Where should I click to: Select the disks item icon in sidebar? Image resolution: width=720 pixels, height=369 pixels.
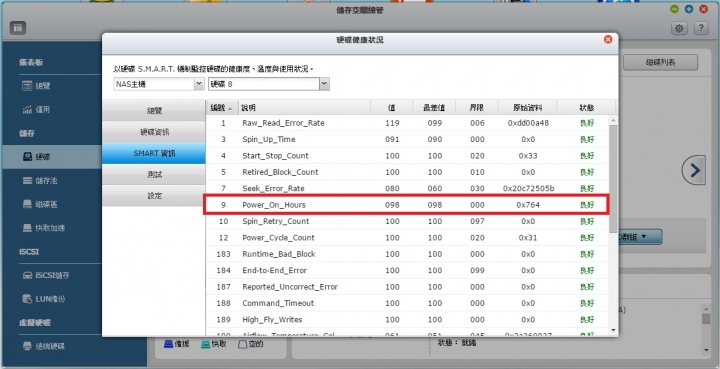pos(27,157)
